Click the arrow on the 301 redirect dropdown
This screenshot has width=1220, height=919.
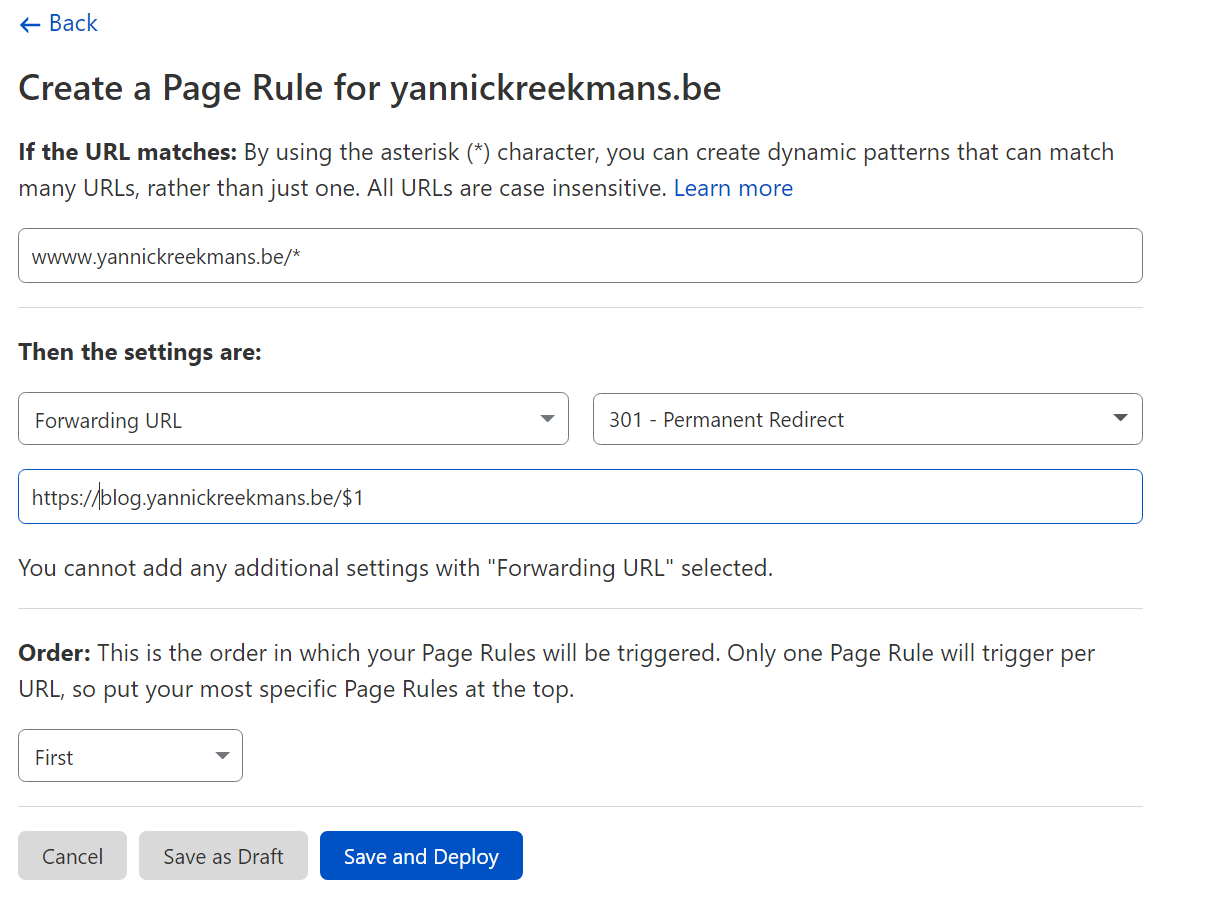[1121, 419]
